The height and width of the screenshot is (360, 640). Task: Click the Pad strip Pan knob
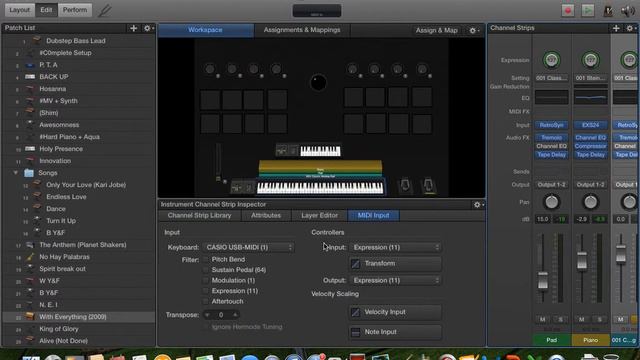point(551,202)
